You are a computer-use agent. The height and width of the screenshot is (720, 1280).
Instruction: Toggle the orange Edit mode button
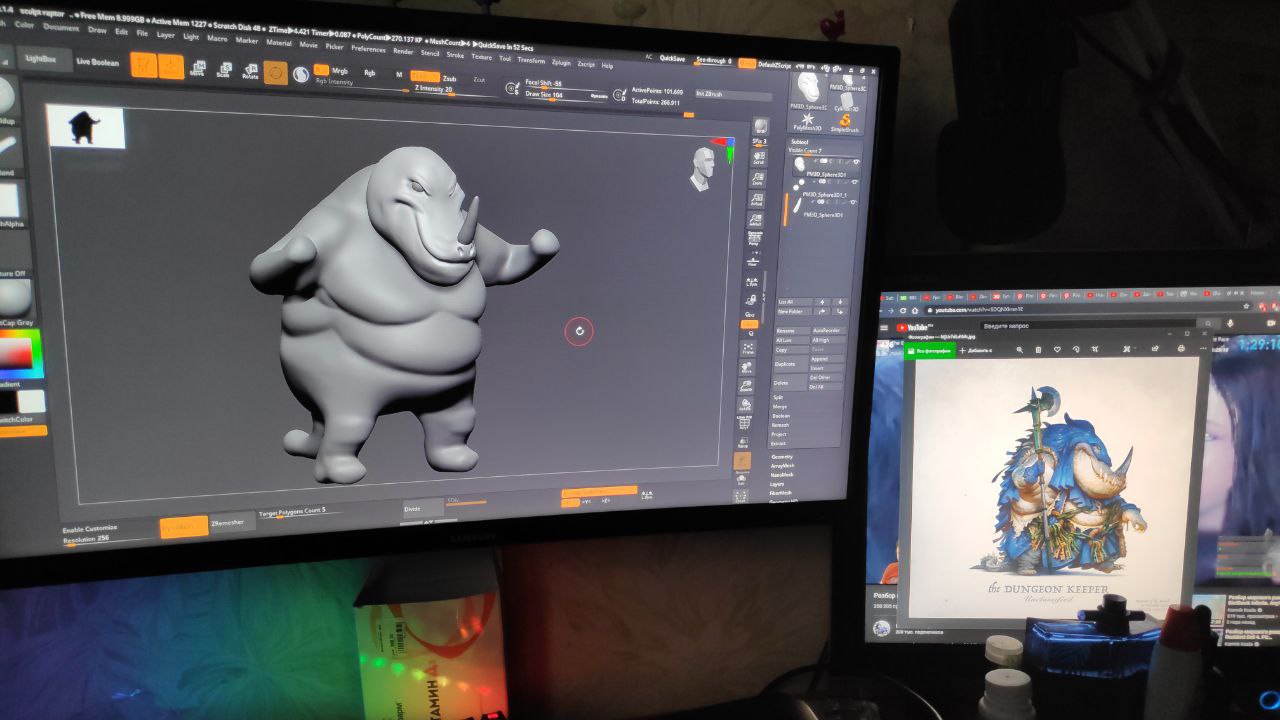(144, 65)
